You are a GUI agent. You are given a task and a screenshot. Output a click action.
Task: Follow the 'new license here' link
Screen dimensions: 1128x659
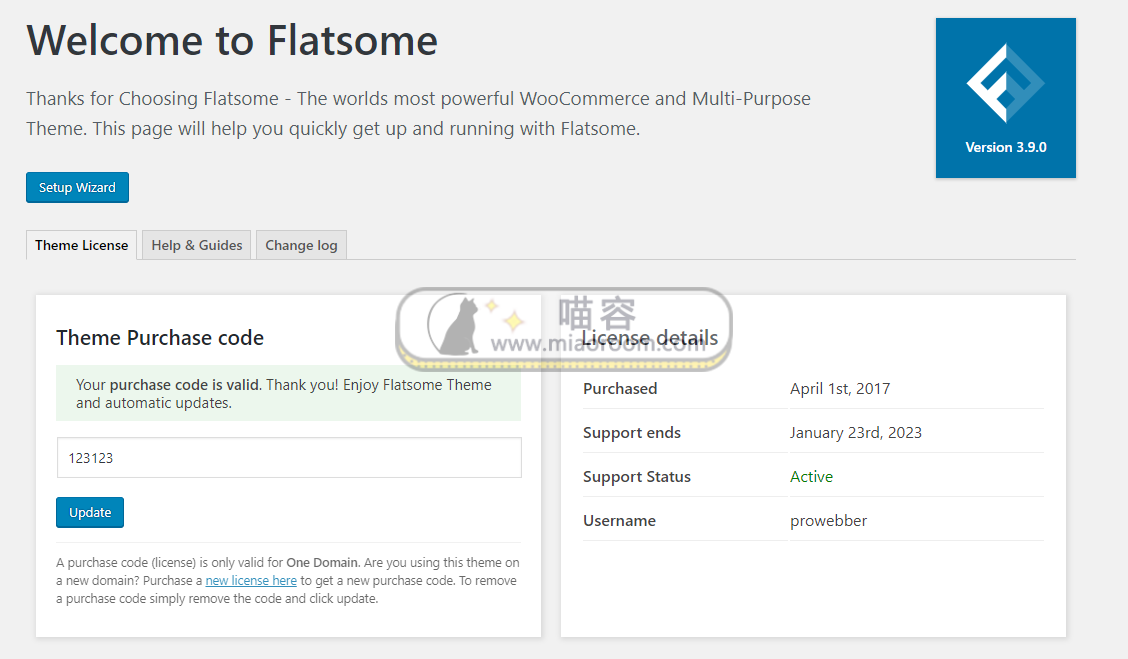(251, 581)
